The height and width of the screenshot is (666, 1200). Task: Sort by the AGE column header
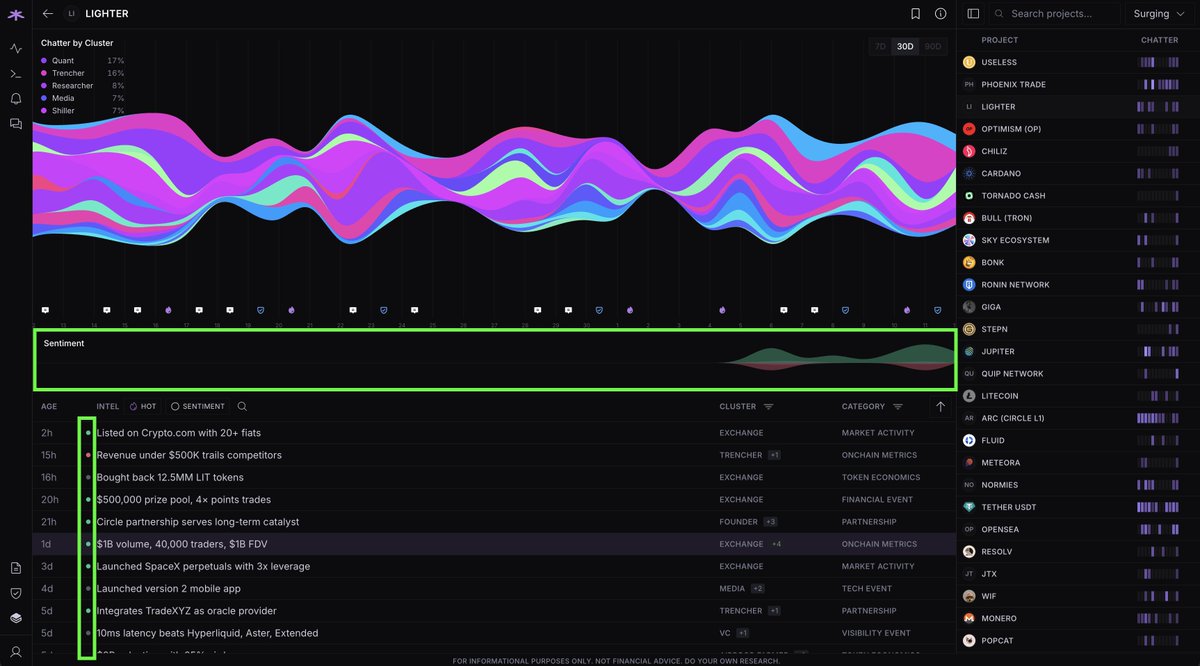tap(49, 407)
